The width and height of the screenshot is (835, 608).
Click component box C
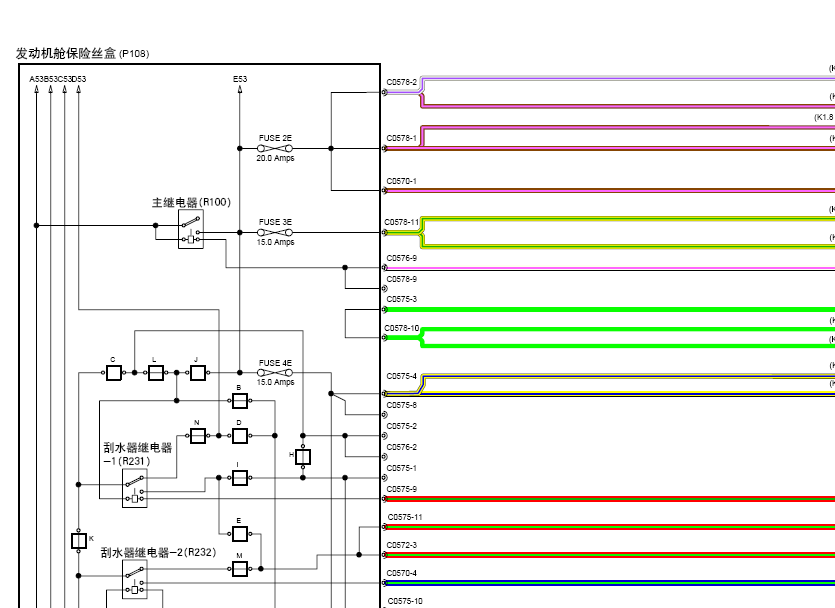point(113,373)
